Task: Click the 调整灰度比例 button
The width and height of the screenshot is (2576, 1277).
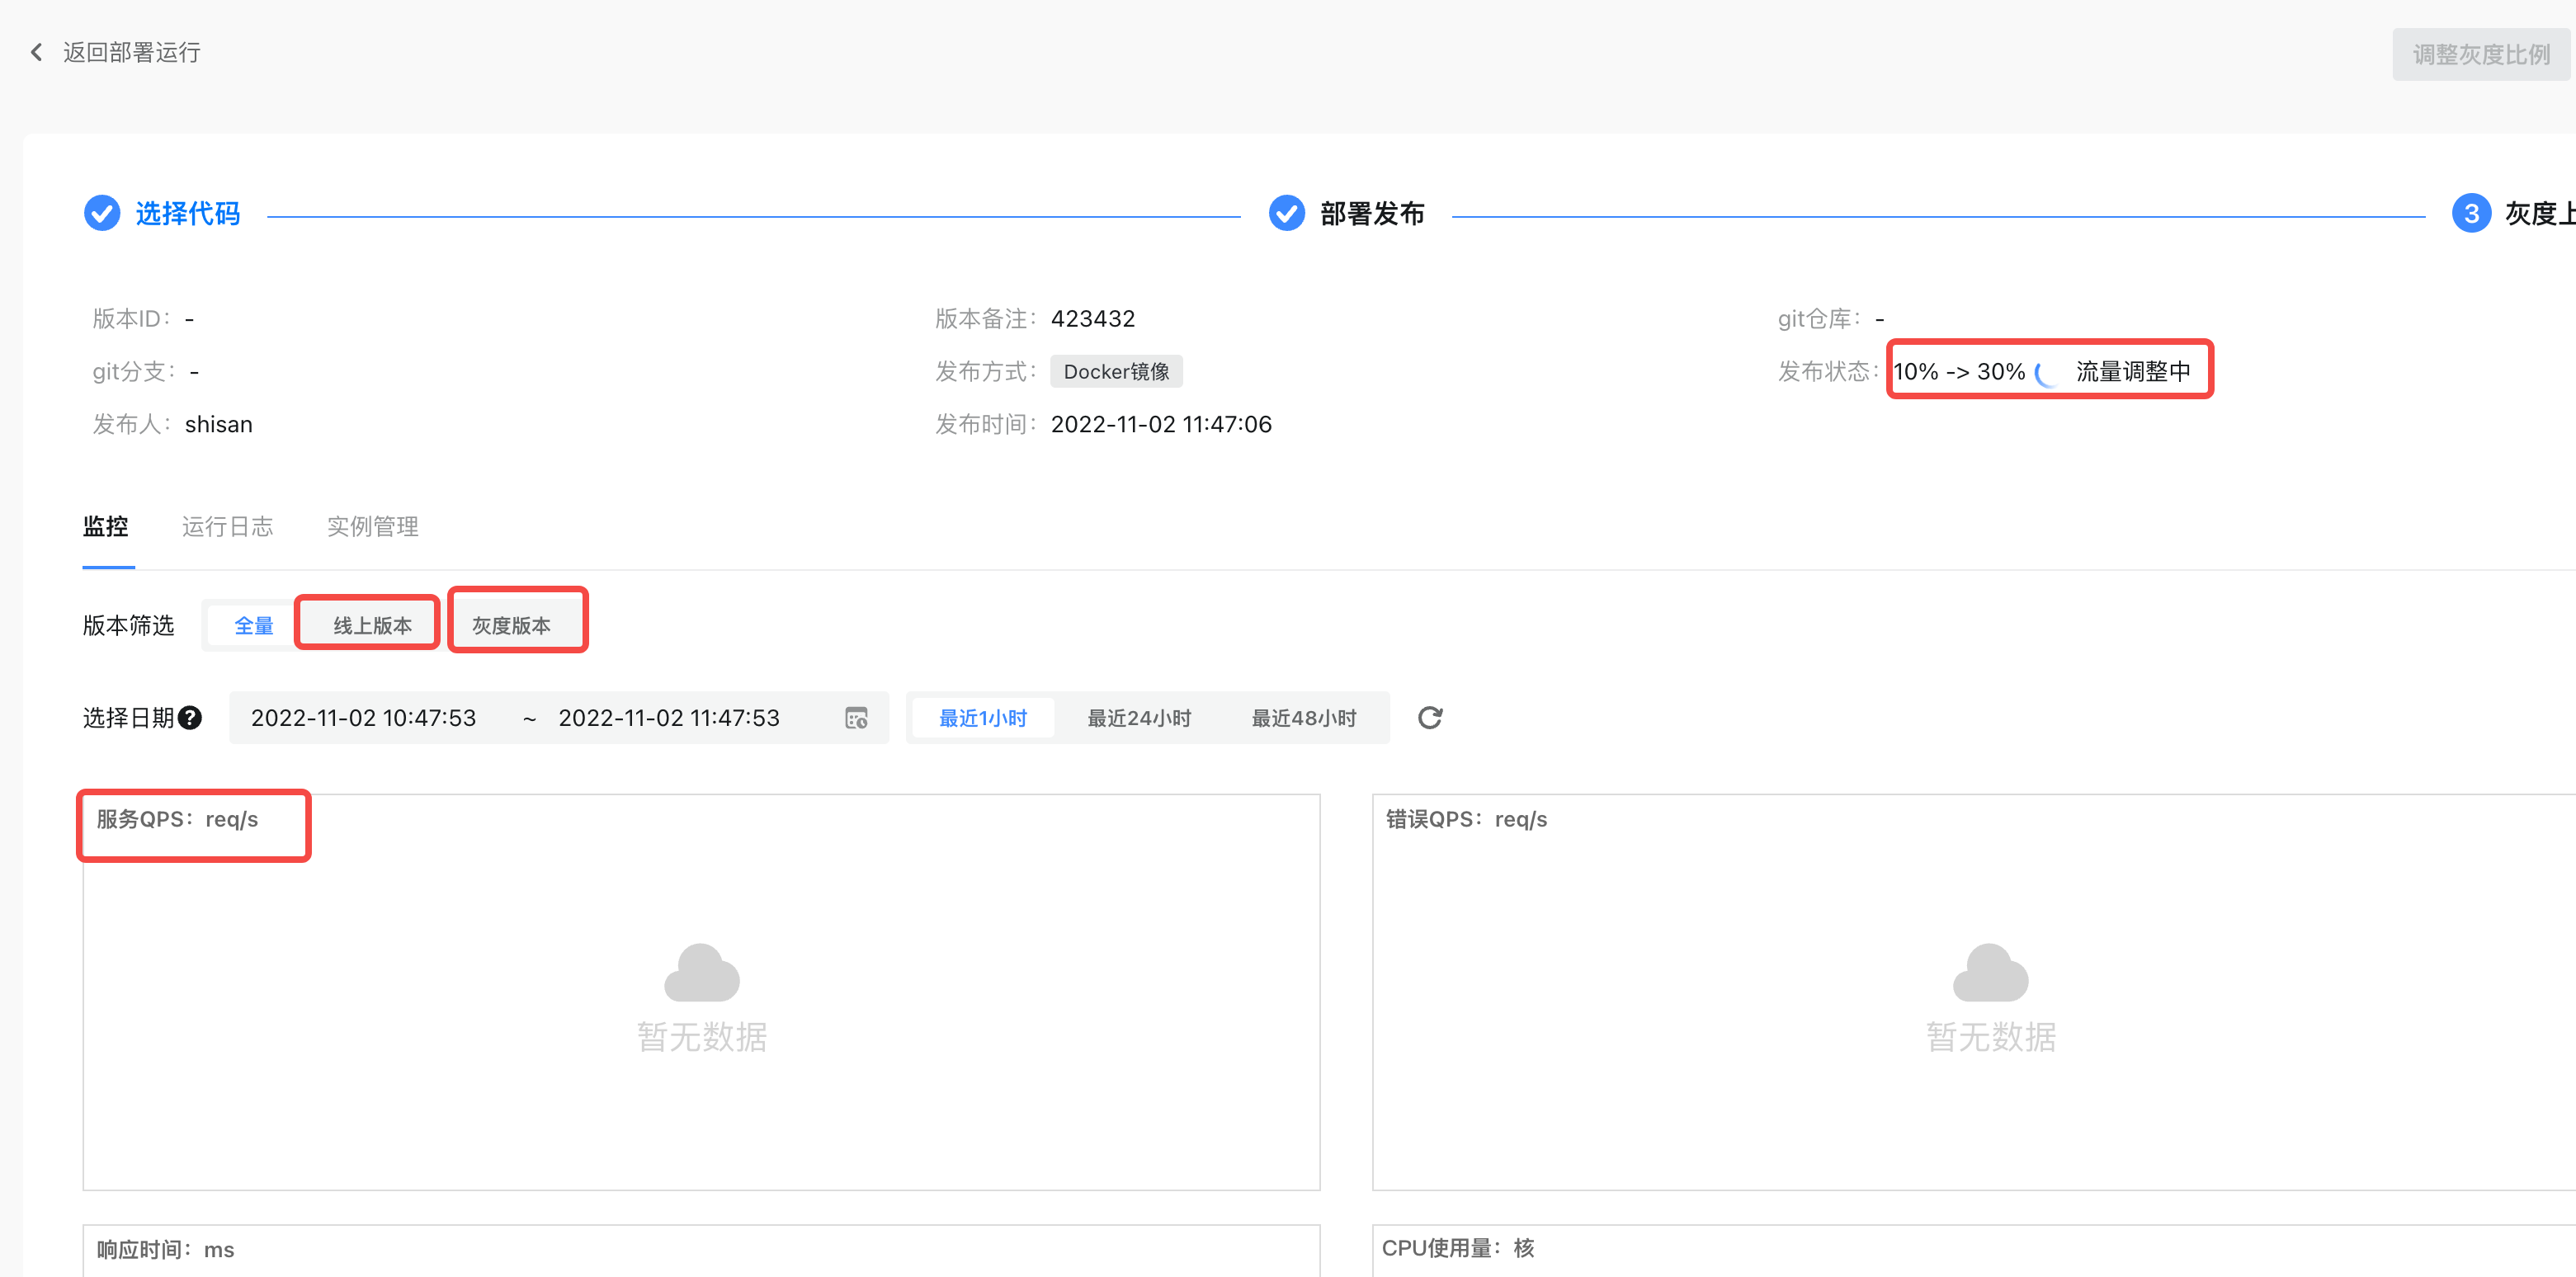Action: [2481, 54]
